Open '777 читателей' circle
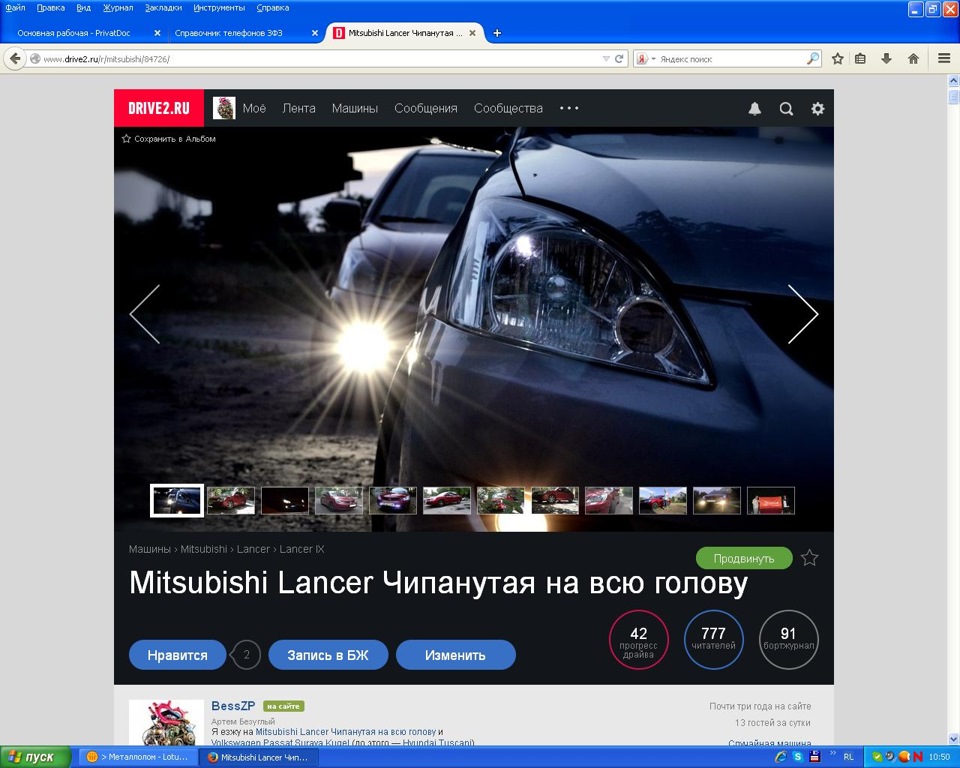Screen dimensions: 960x768 (x=713, y=639)
